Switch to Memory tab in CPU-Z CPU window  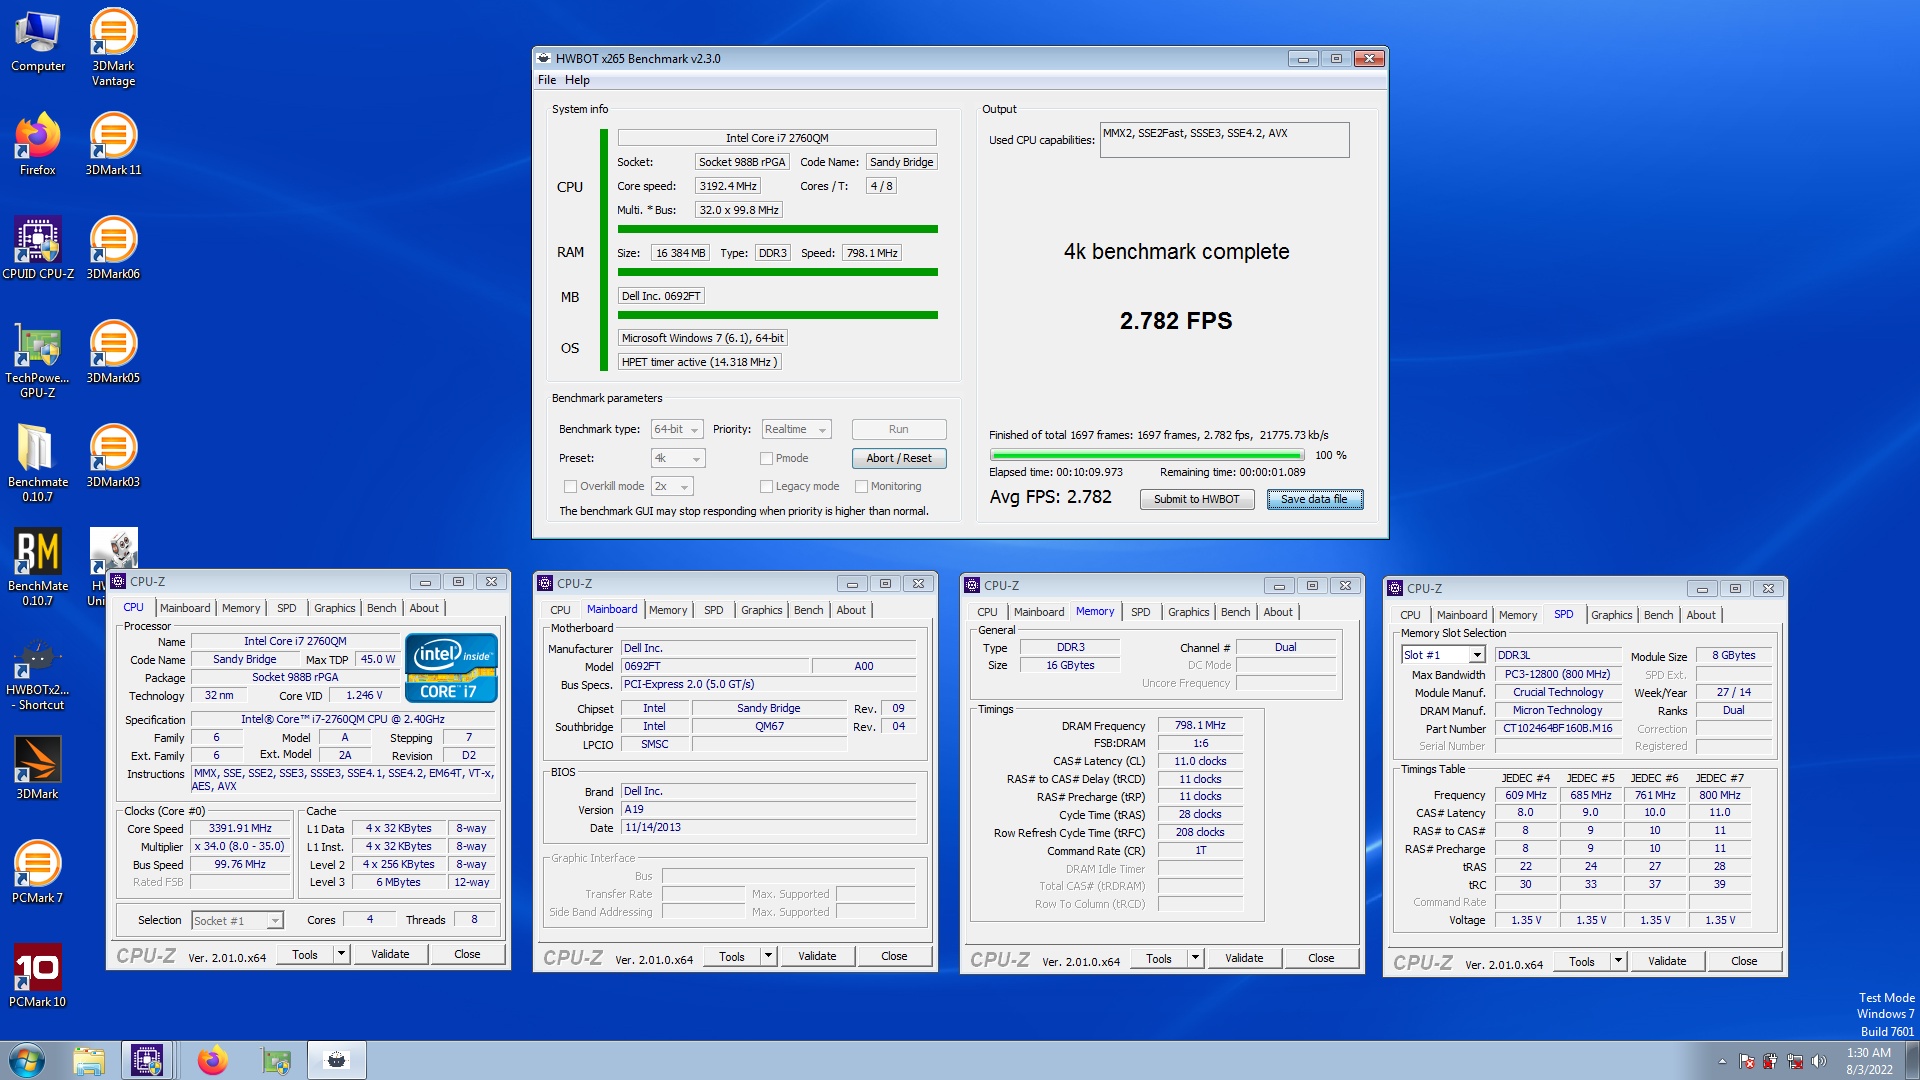240,608
